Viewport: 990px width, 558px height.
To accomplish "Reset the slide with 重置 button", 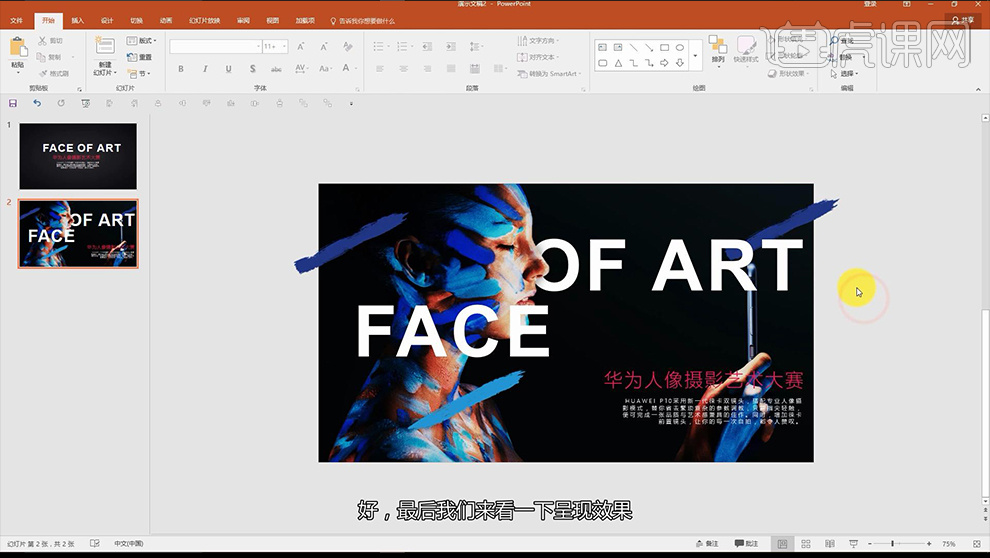I will (140, 57).
